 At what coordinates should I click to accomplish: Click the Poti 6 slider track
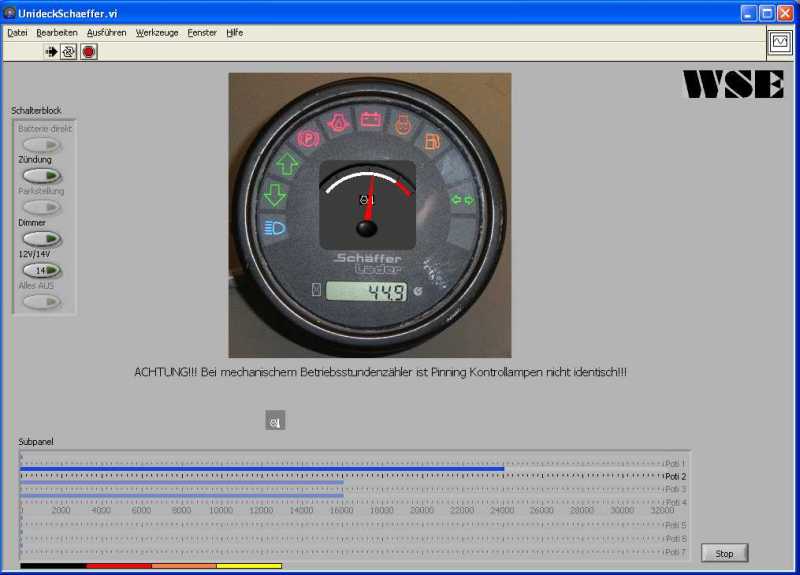pyautogui.click(x=341, y=538)
